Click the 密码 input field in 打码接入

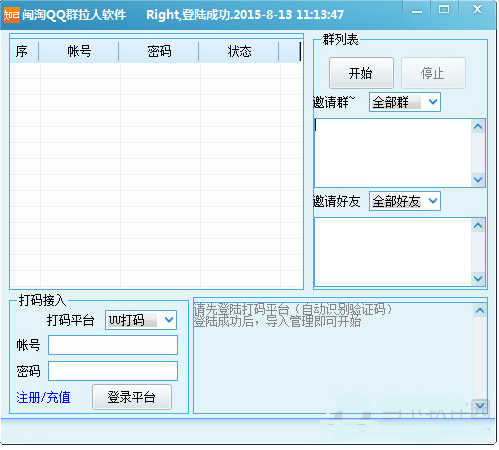pos(113,371)
